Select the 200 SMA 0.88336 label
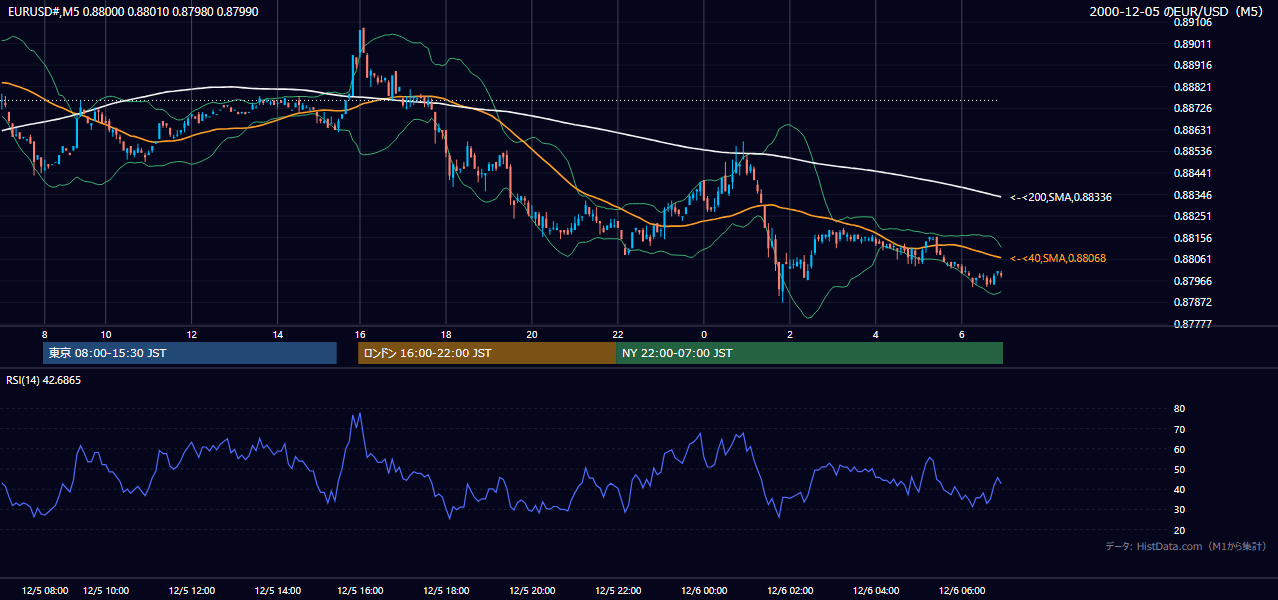The width and height of the screenshot is (1278, 600). coord(1061,197)
